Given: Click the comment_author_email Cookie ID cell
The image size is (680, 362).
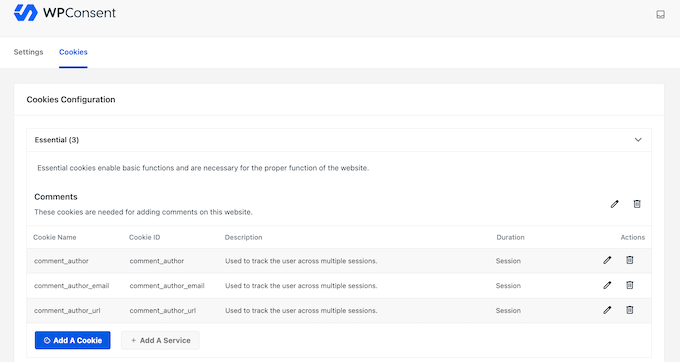Looking at the screenshot, I should 167,286.
